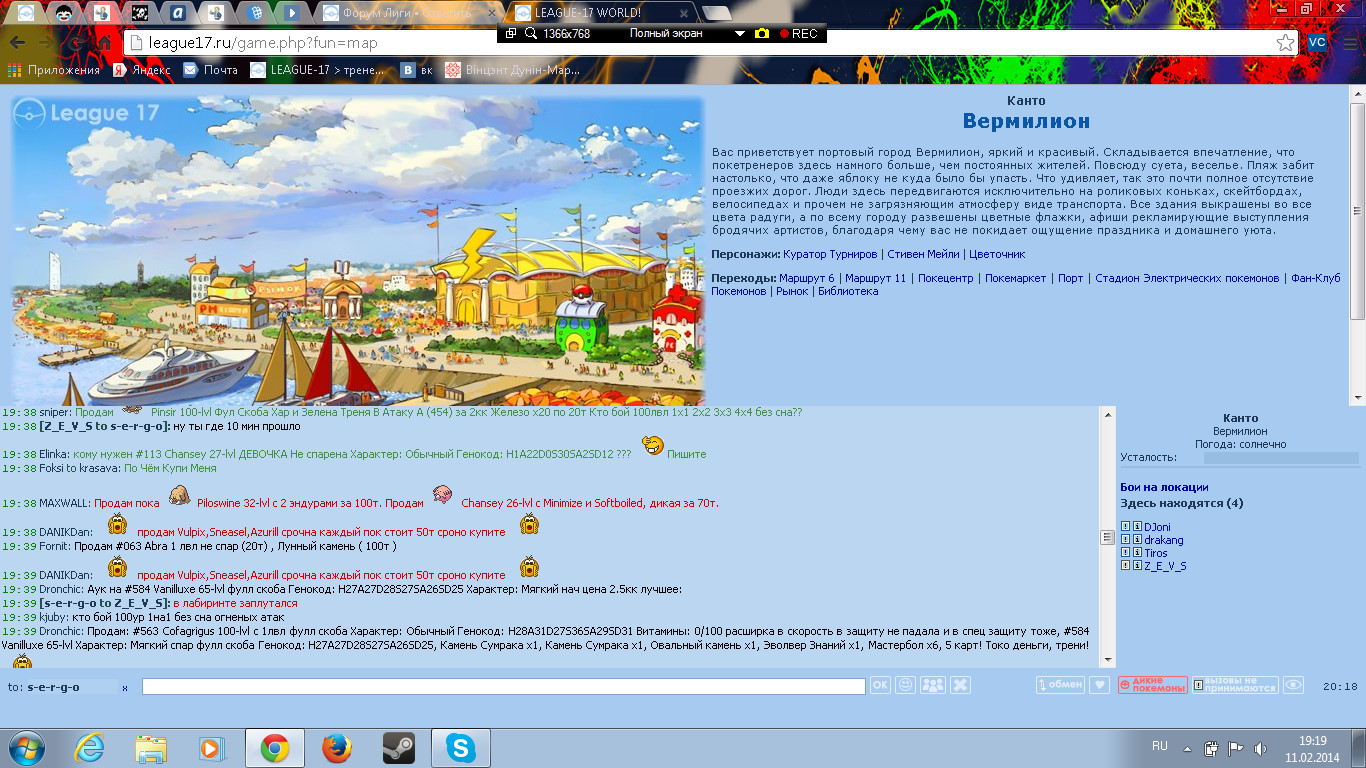1366x768 pixels.
Task: Open Приложения apps bookmark
Action: pos(54,70)
